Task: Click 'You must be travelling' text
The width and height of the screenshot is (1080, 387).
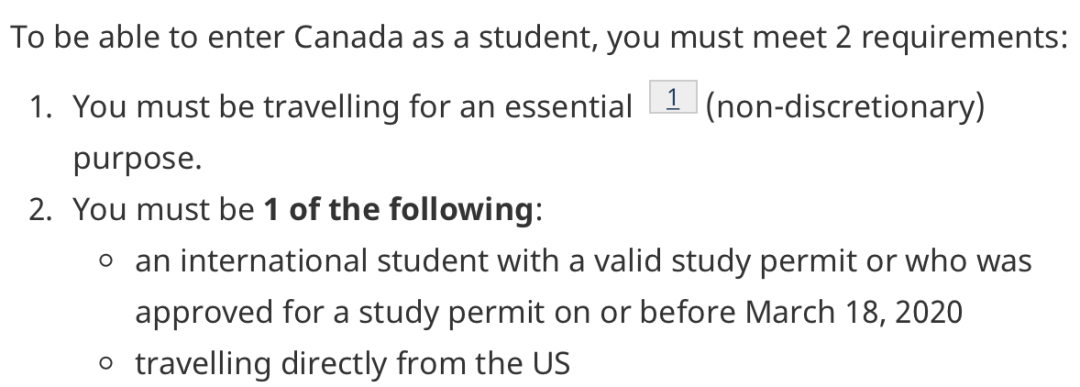Action: (236, 107)
